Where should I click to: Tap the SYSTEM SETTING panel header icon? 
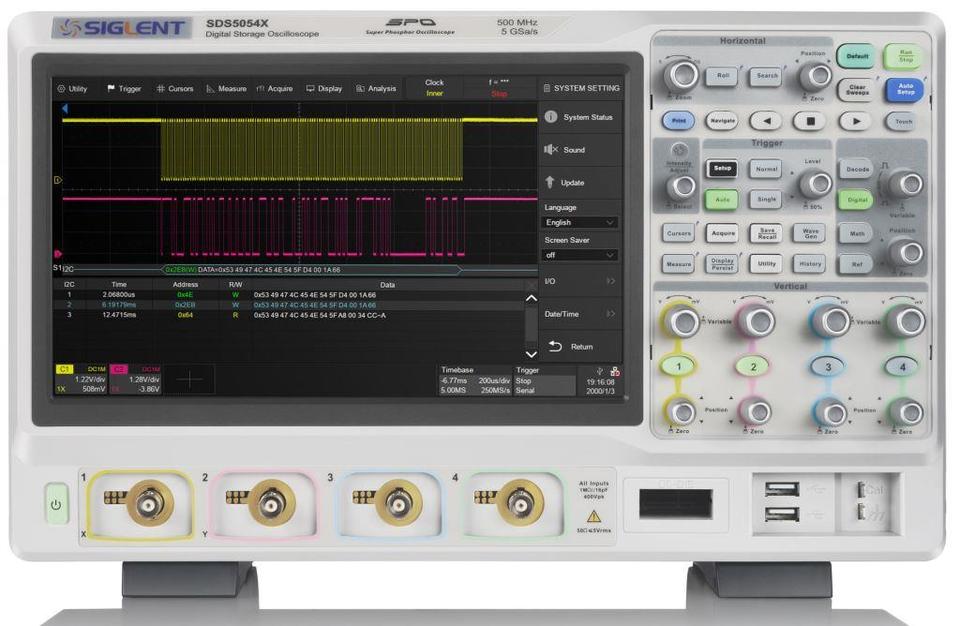click(x=547, y=88)
